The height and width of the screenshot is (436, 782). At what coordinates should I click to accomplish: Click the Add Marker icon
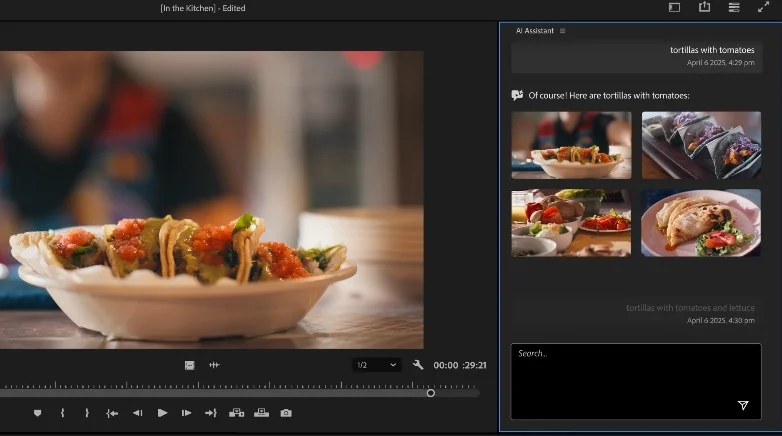pos(38,413)
